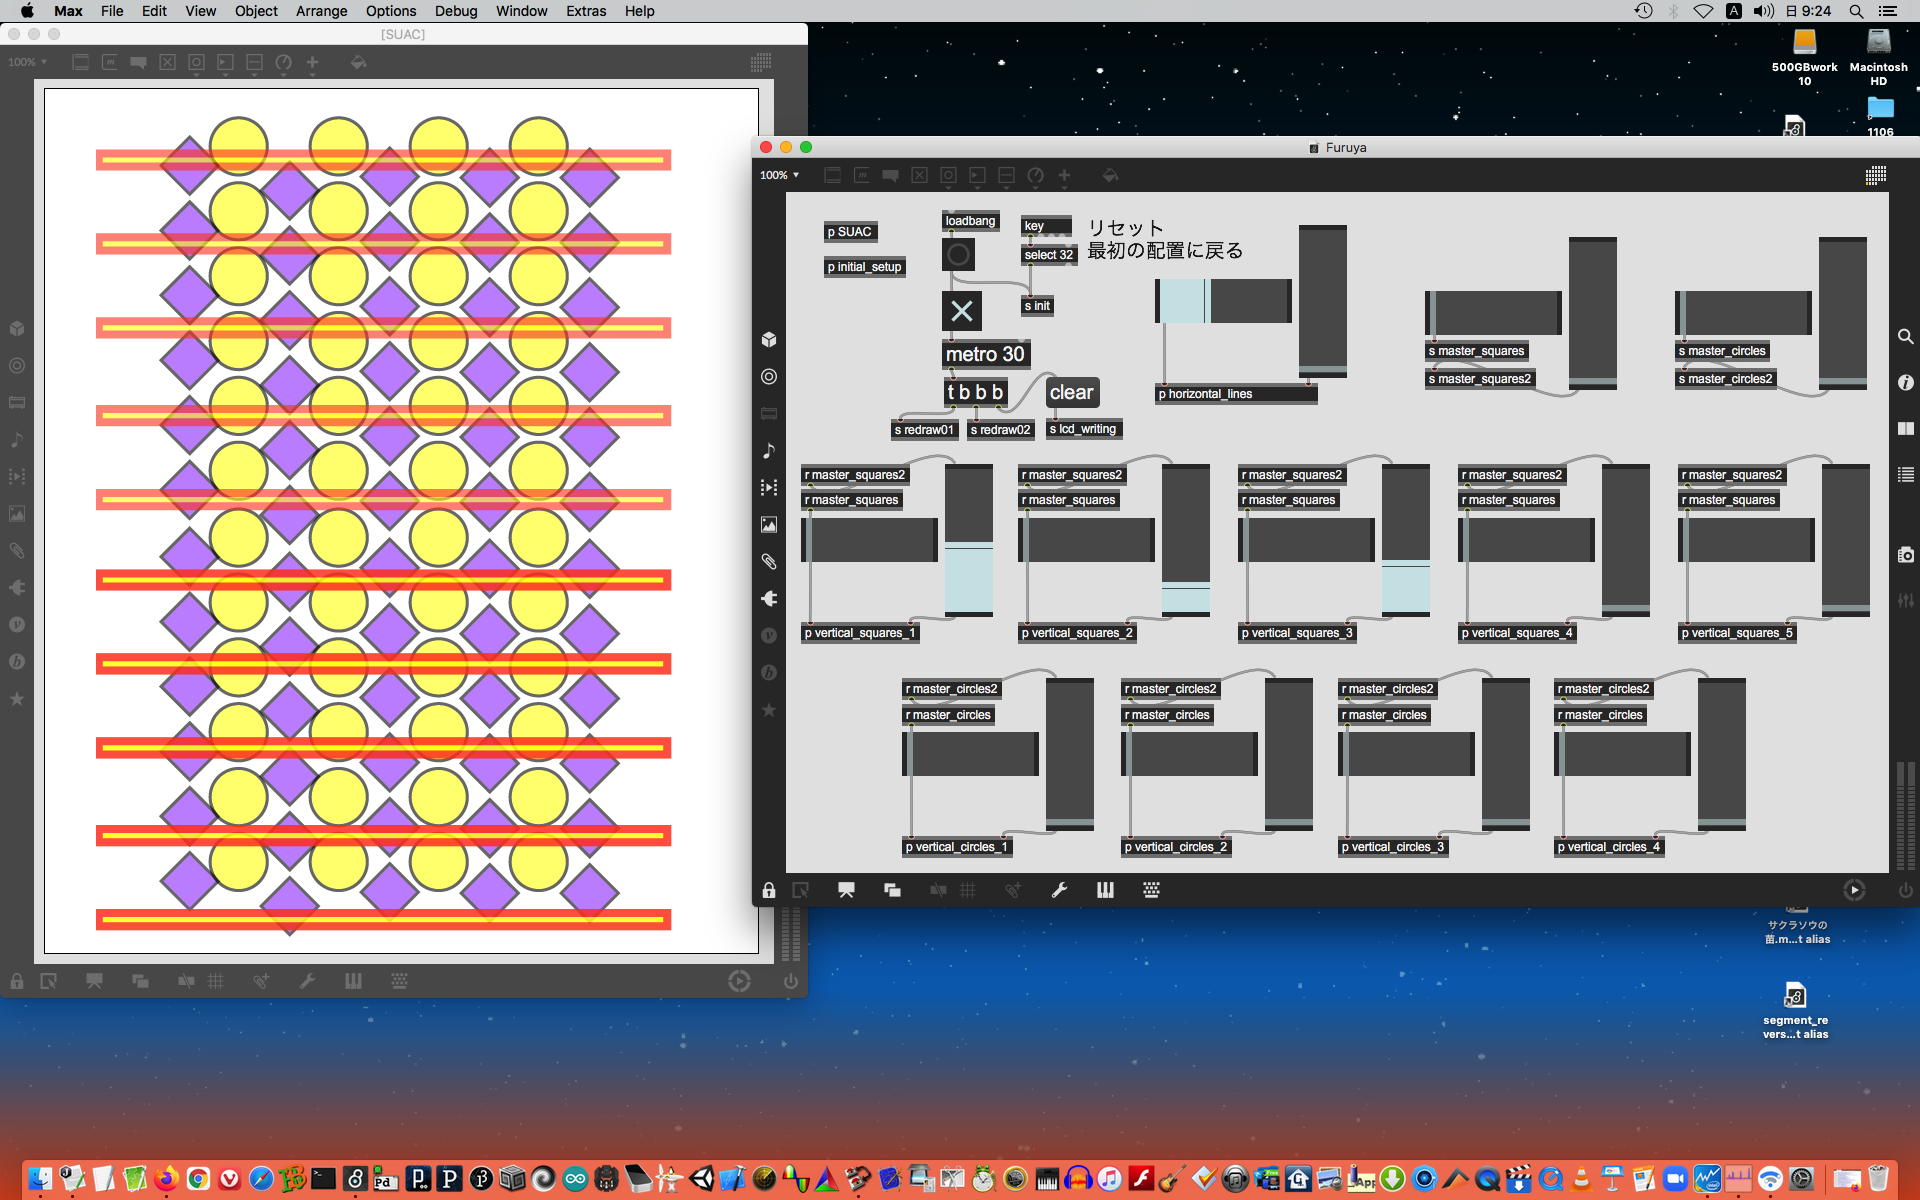Open the audio note sidebar icon
The image size is (1920, 1200).
point(769,451)
